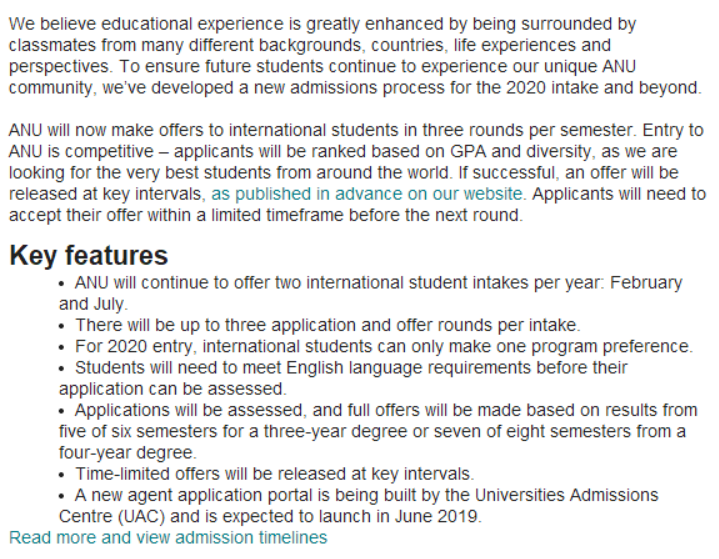Screen dimensions: 719x559
Task: Click the bullet about two international student intakes
Action: pos(371,293)
